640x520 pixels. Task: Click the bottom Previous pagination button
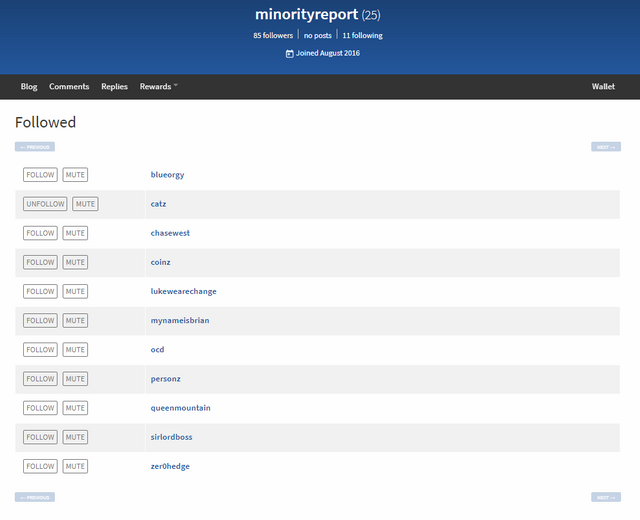35,497
